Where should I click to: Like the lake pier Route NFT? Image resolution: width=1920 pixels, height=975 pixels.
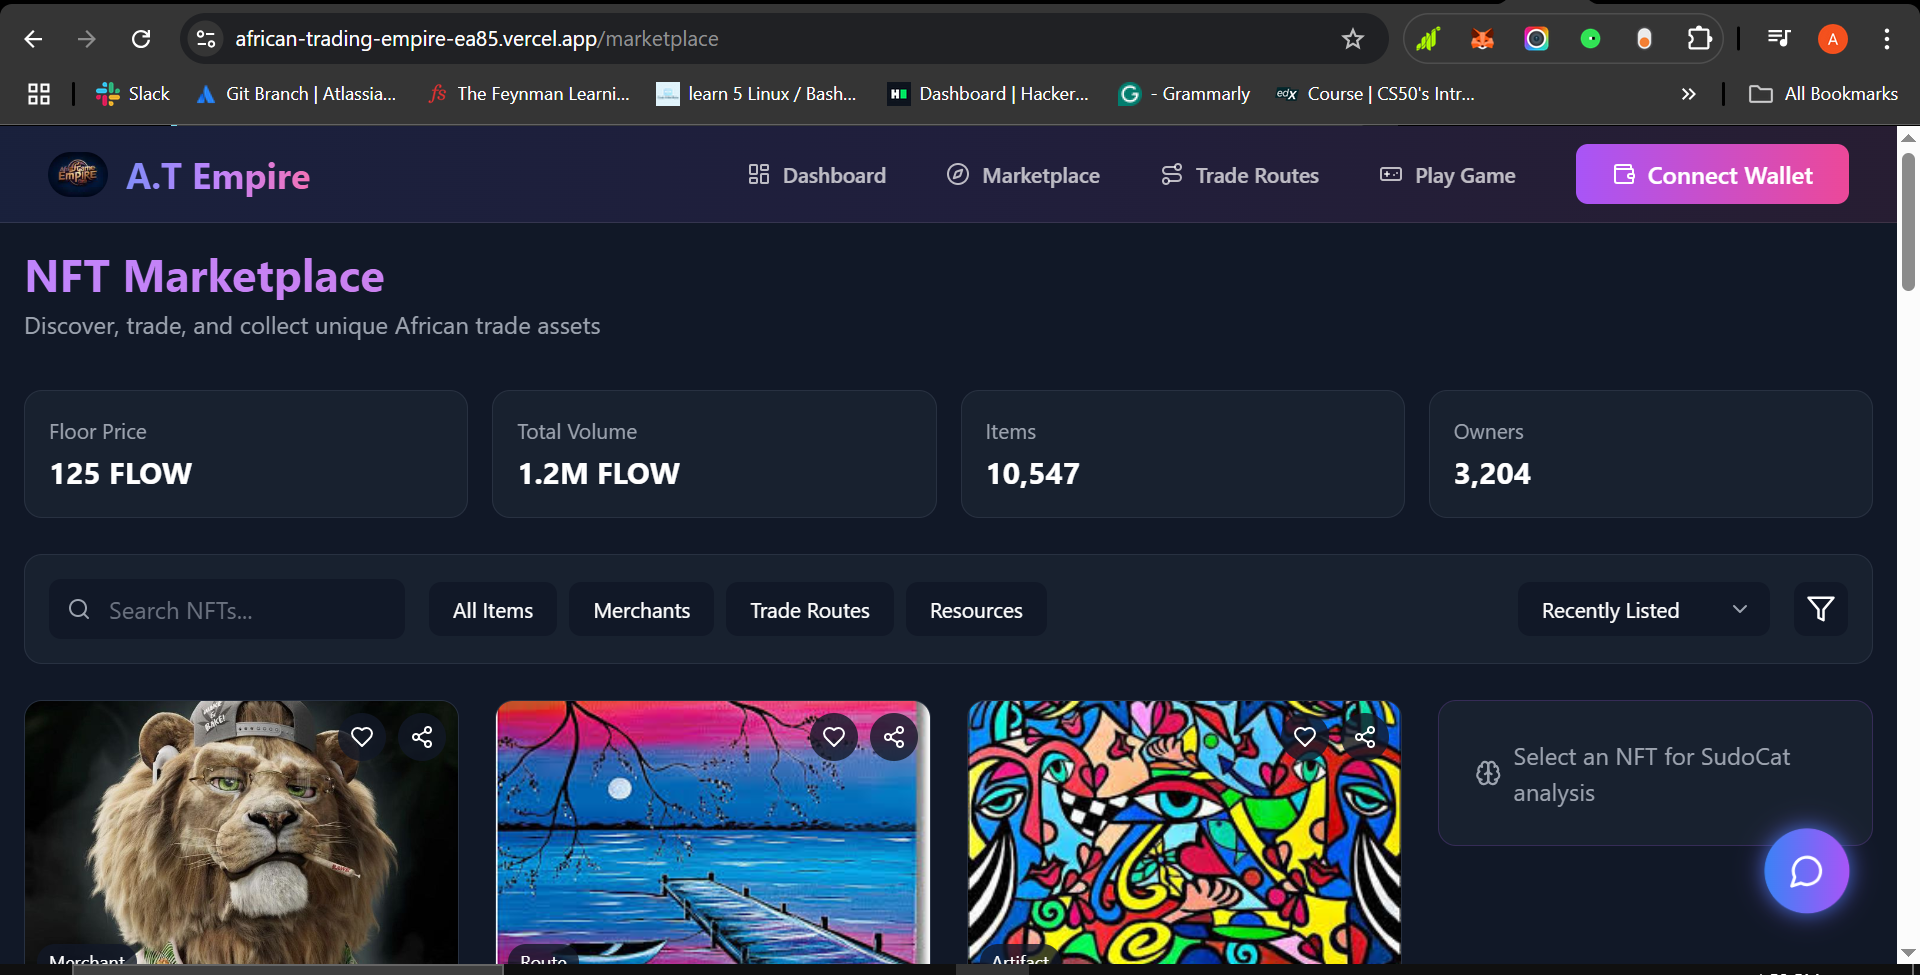[x=834, y=737]
